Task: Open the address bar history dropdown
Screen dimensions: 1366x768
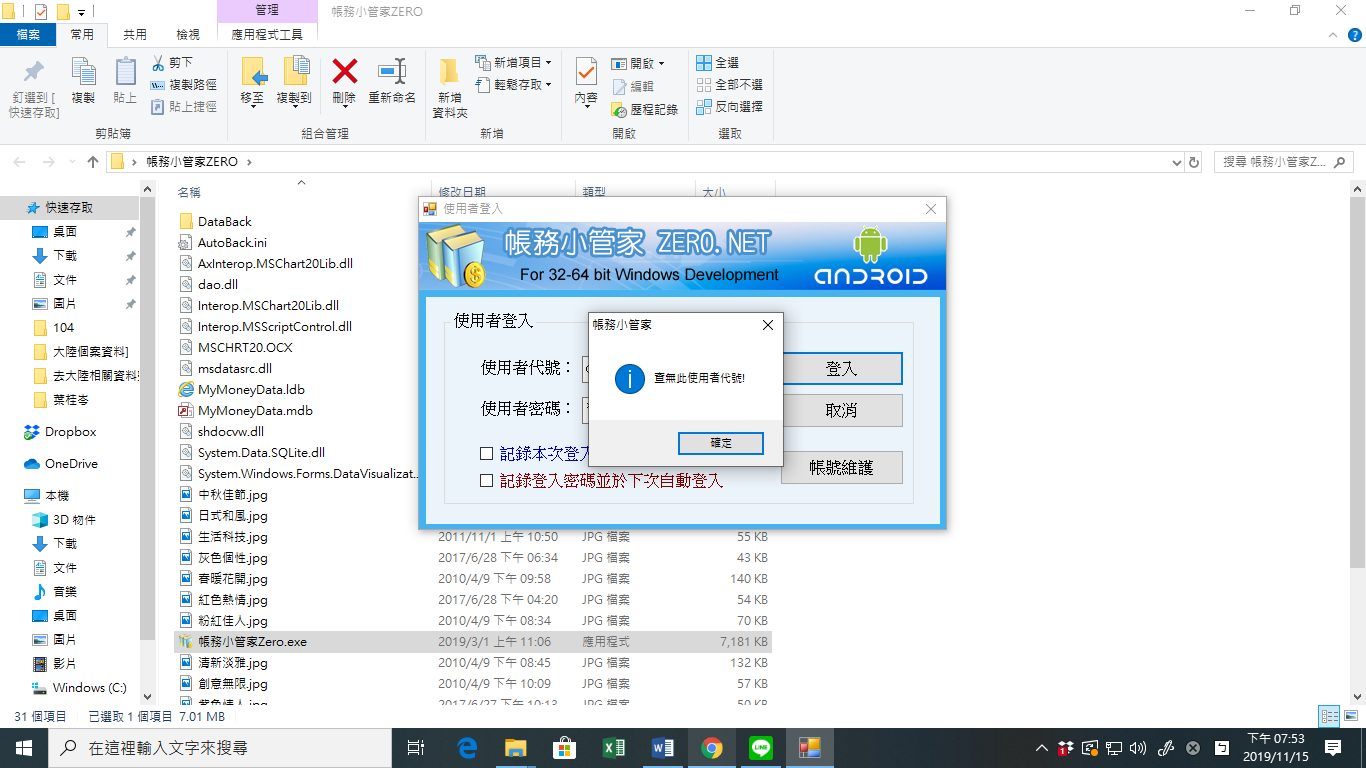Action: (1177, 162)
